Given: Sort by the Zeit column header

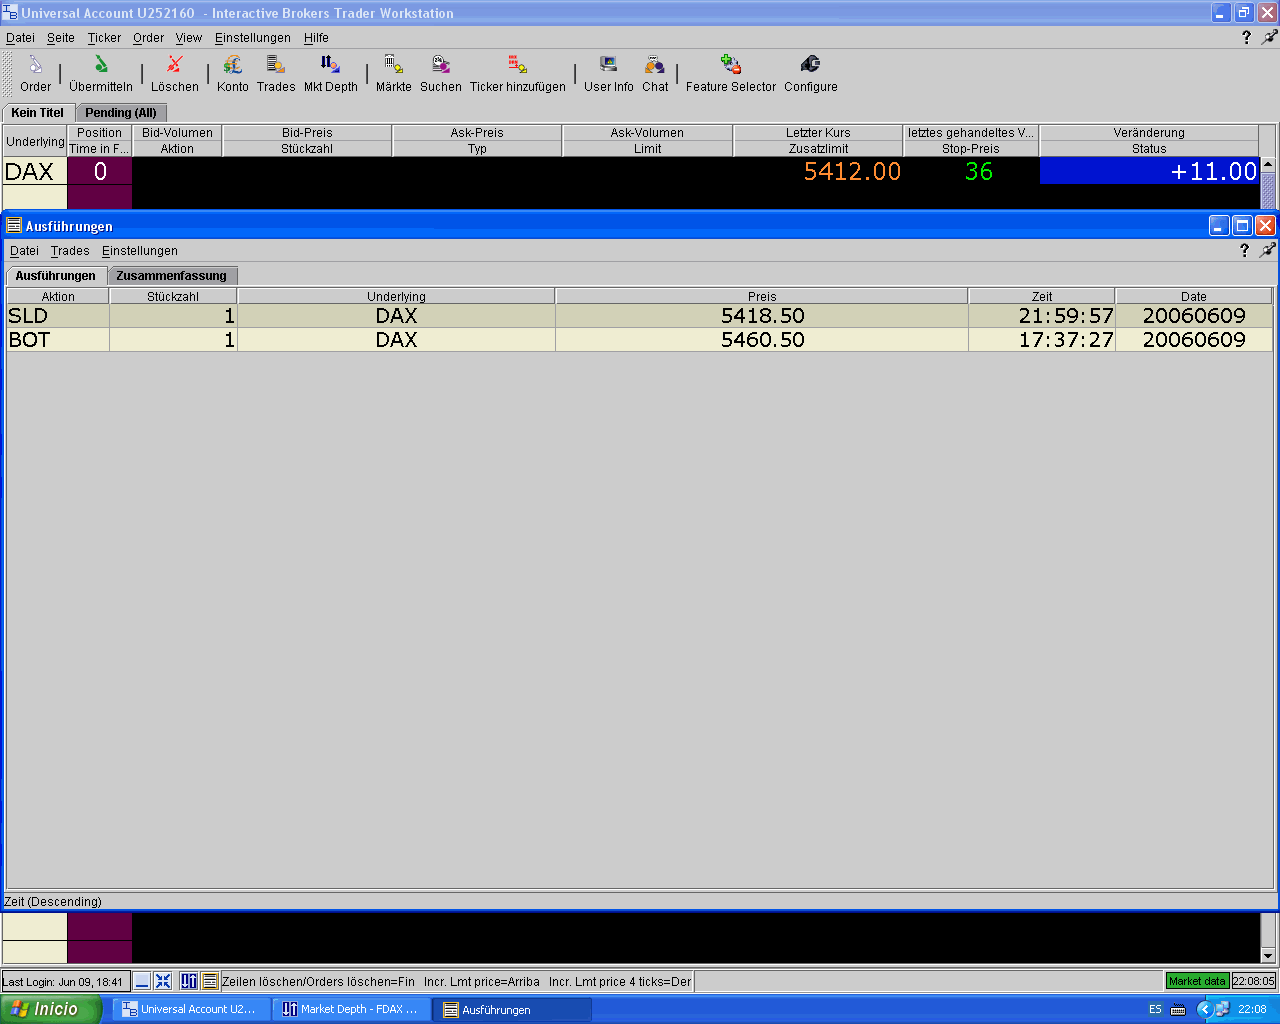Looking at the screenshot, I should 1042,296.
